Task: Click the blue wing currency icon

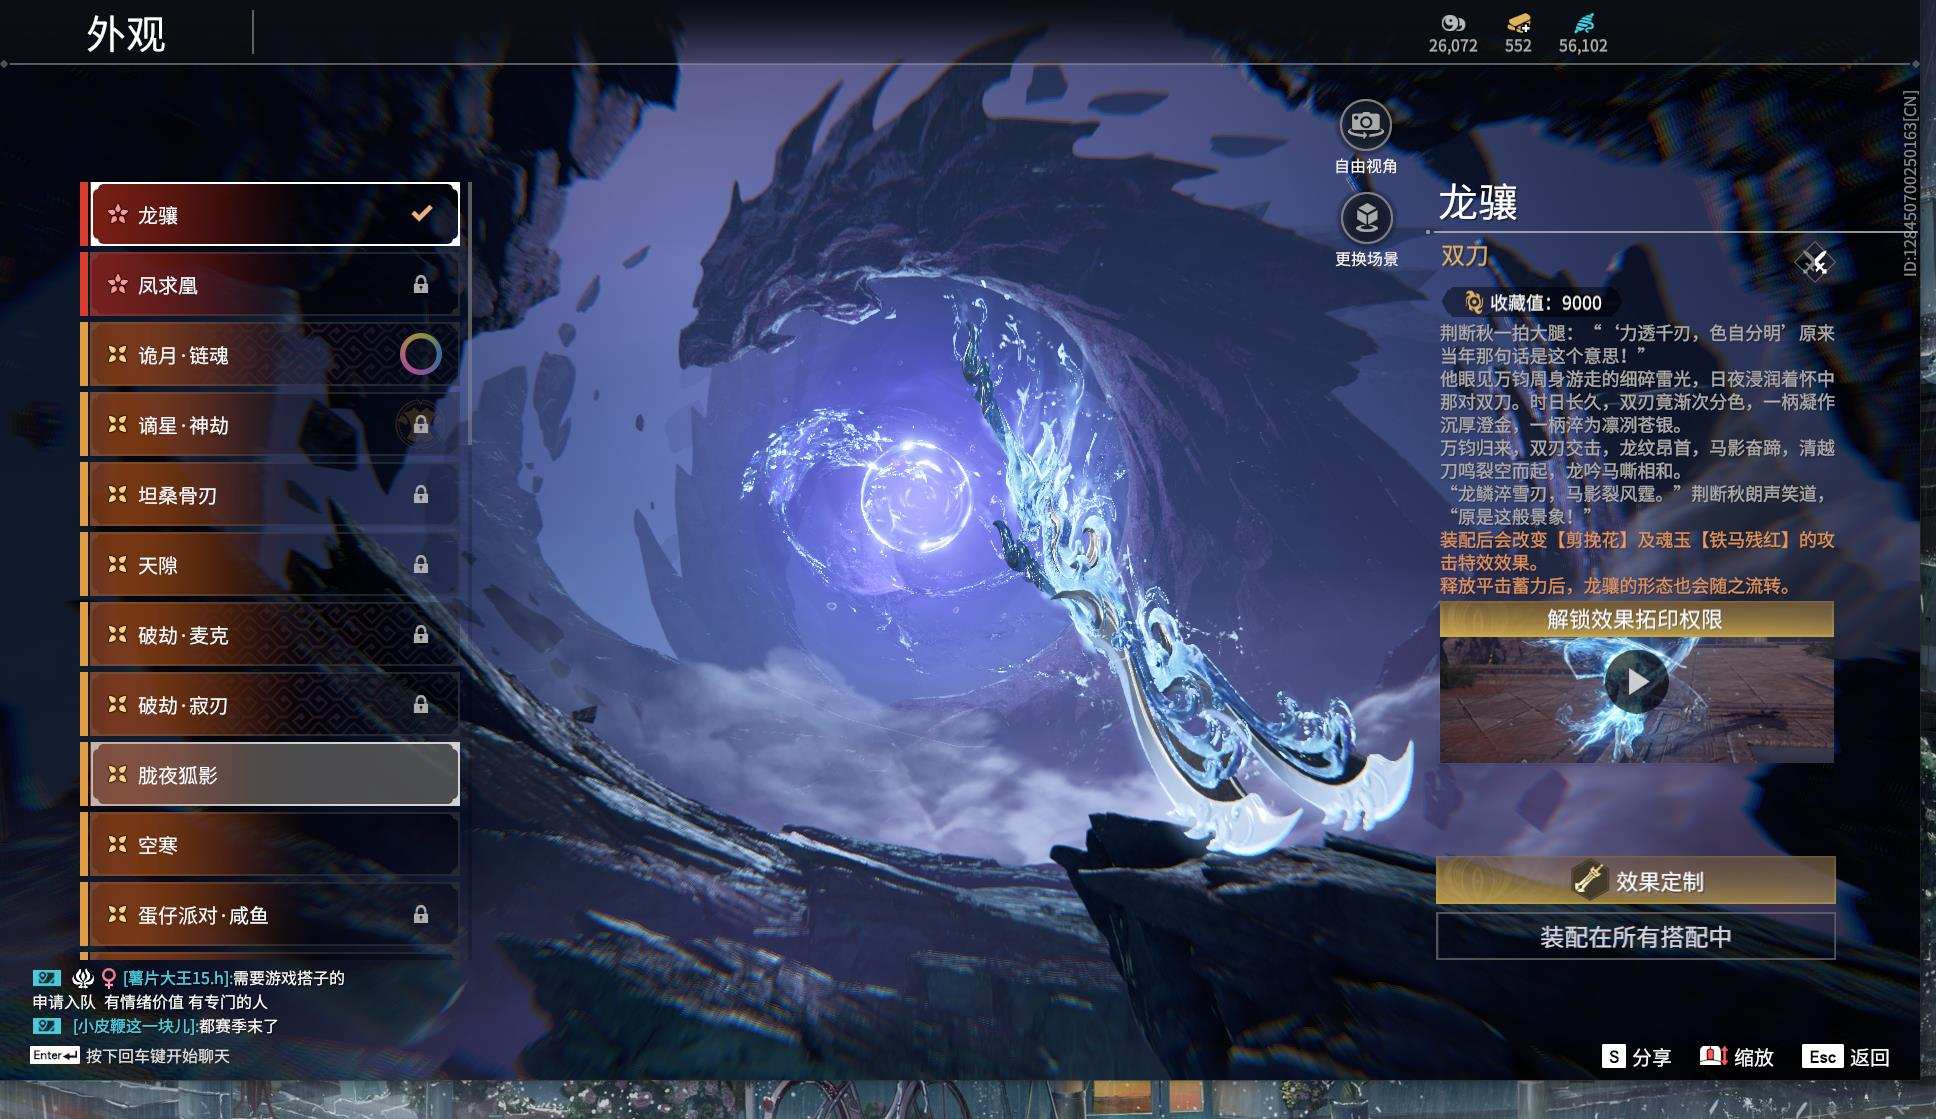Action: (x=1583, y=23)
